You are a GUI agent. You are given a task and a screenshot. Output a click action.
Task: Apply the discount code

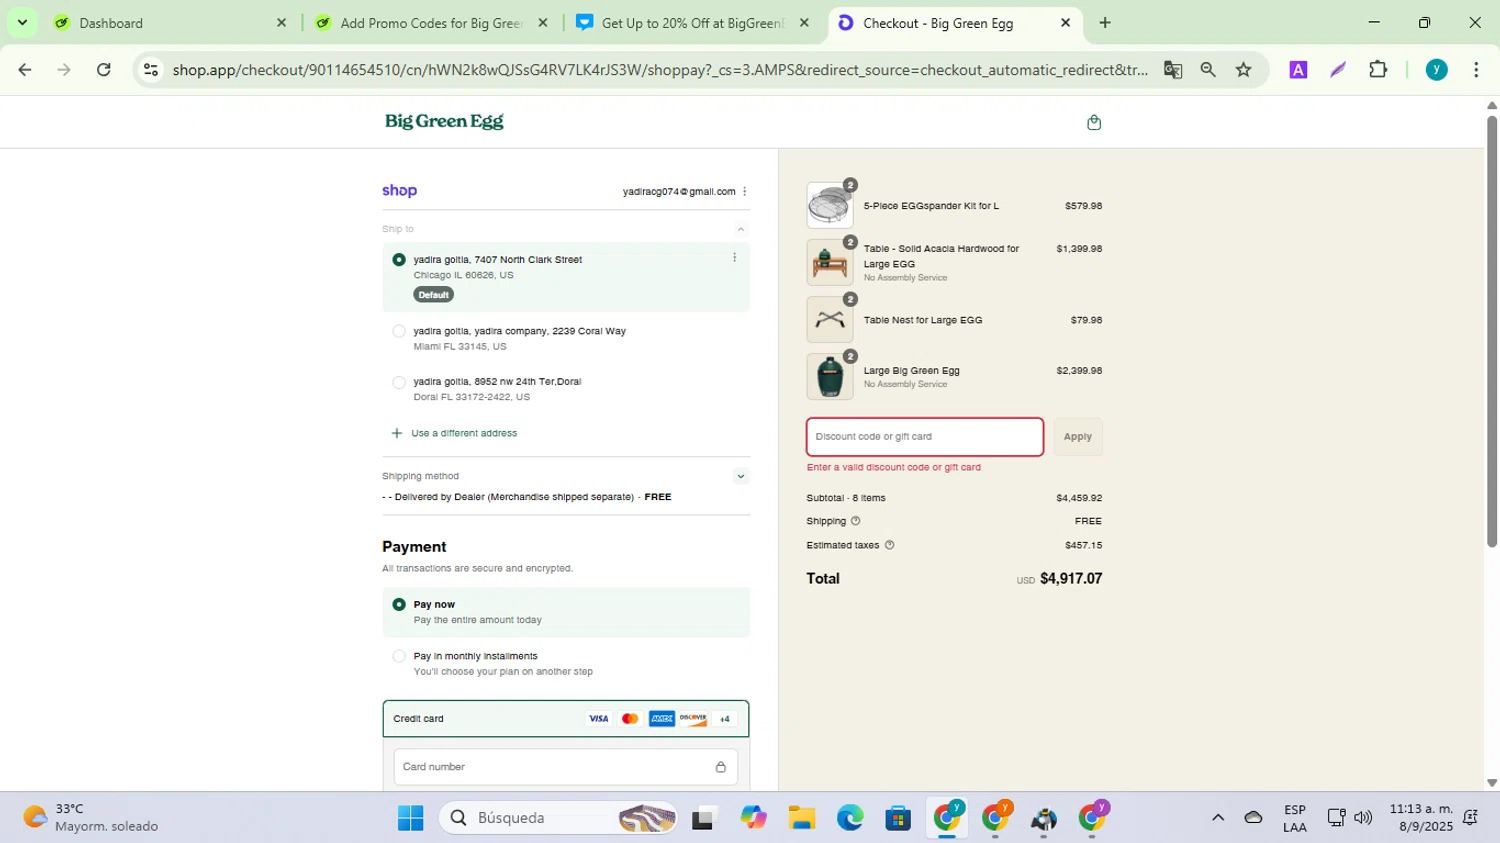point(1077,437)
